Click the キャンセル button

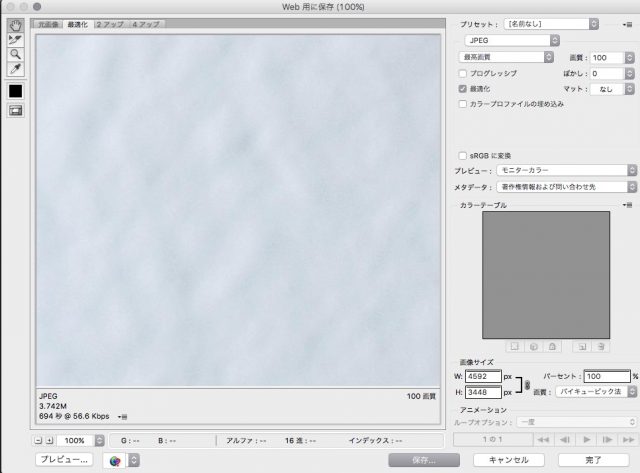coord(507,460)
